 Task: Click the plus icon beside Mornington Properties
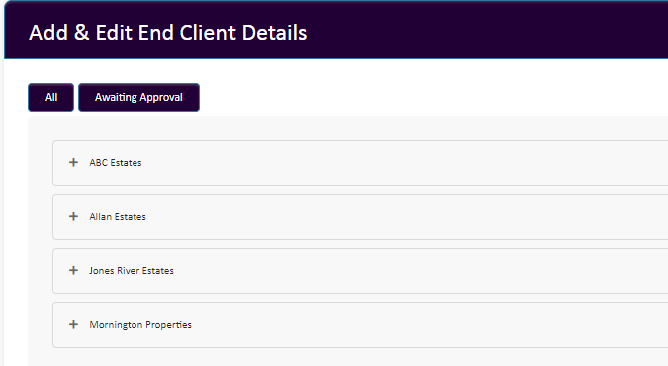73,325
